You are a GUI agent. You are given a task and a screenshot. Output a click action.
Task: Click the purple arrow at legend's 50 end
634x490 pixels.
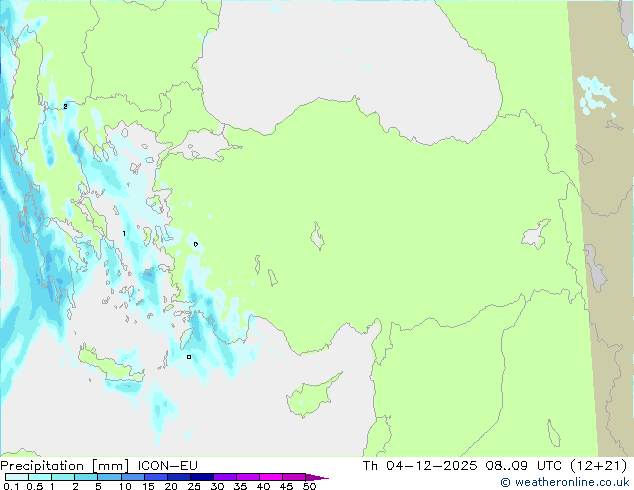pos(317,477)
